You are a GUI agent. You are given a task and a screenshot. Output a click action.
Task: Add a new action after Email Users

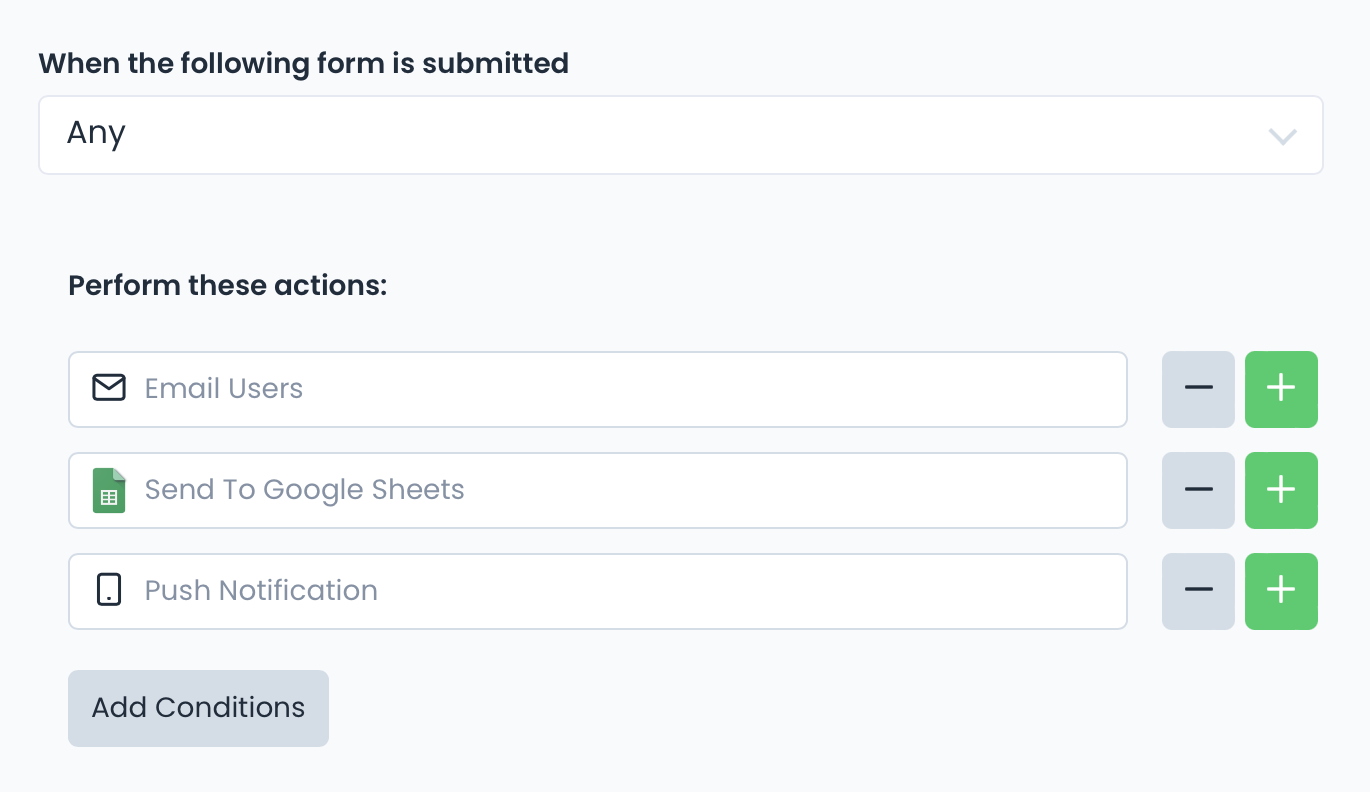coord(1281,389)
